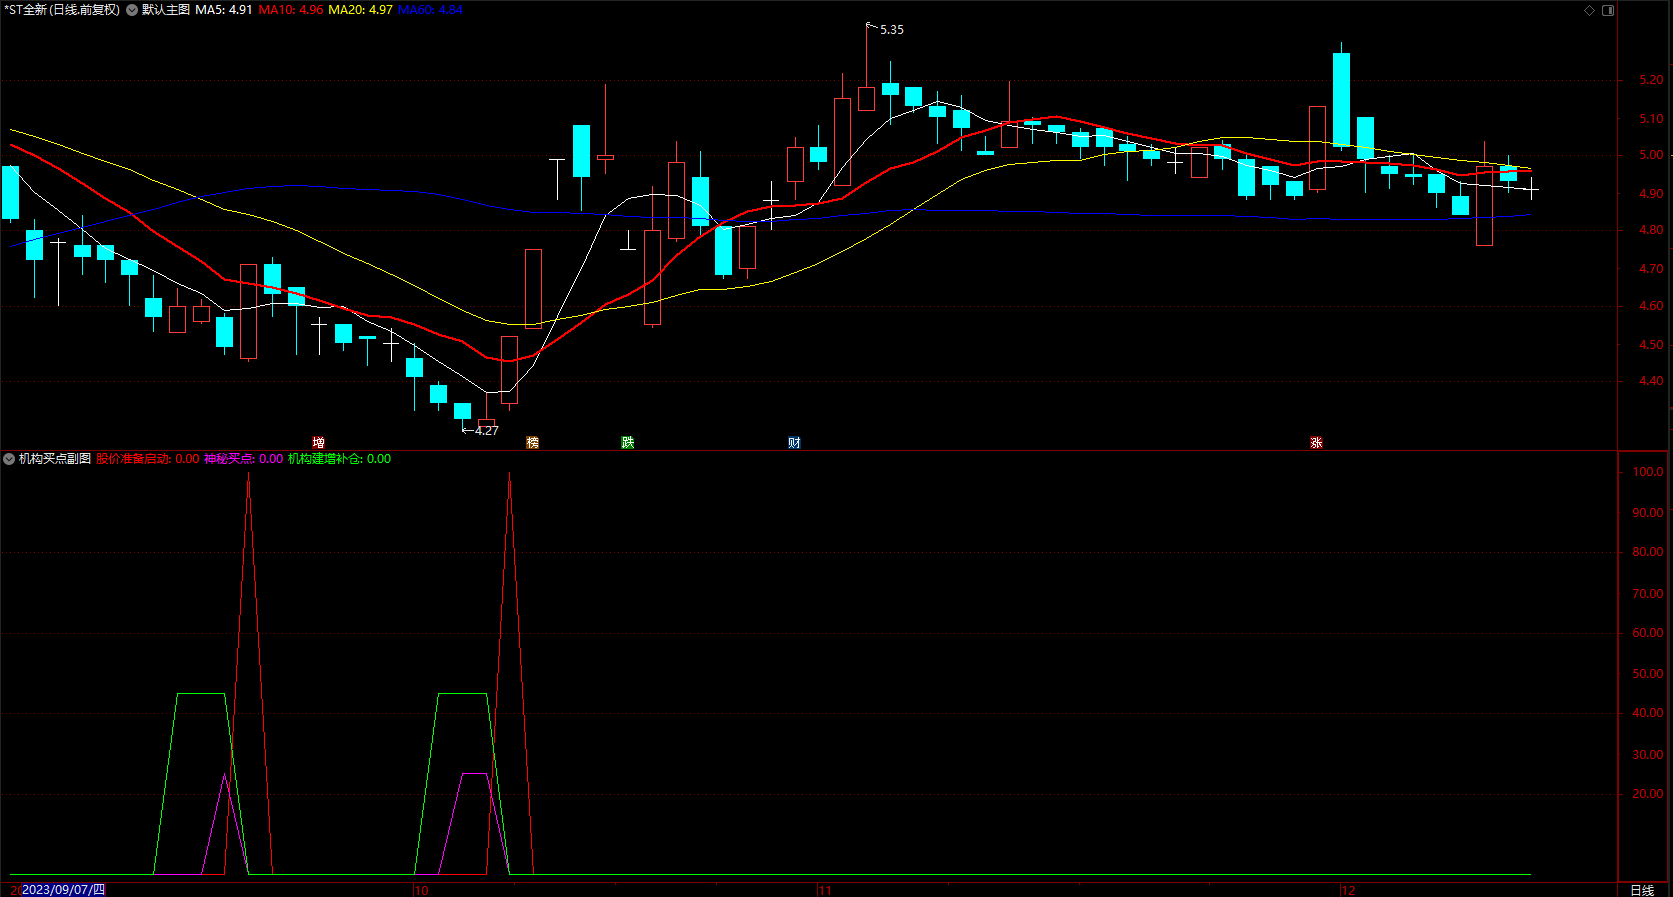Click the red 涨 event marker

[x=1316, y=442]
